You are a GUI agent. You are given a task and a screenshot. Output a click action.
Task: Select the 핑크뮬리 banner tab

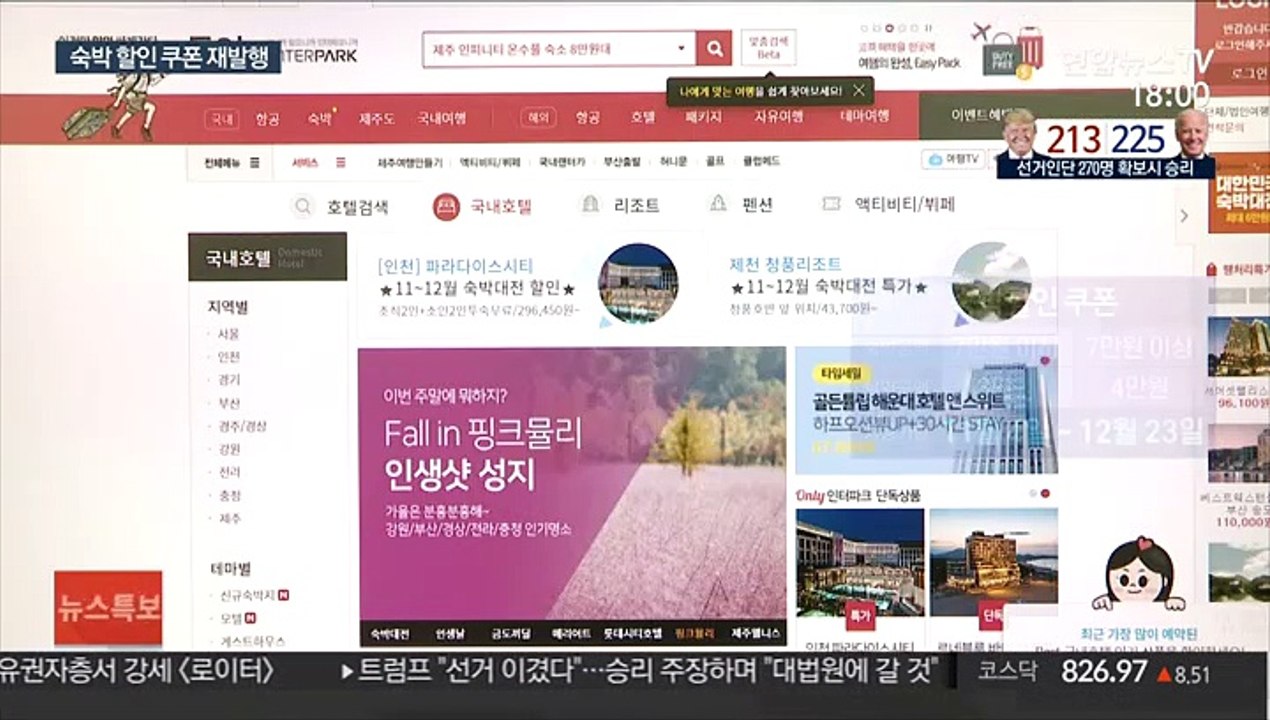(695, 634)
